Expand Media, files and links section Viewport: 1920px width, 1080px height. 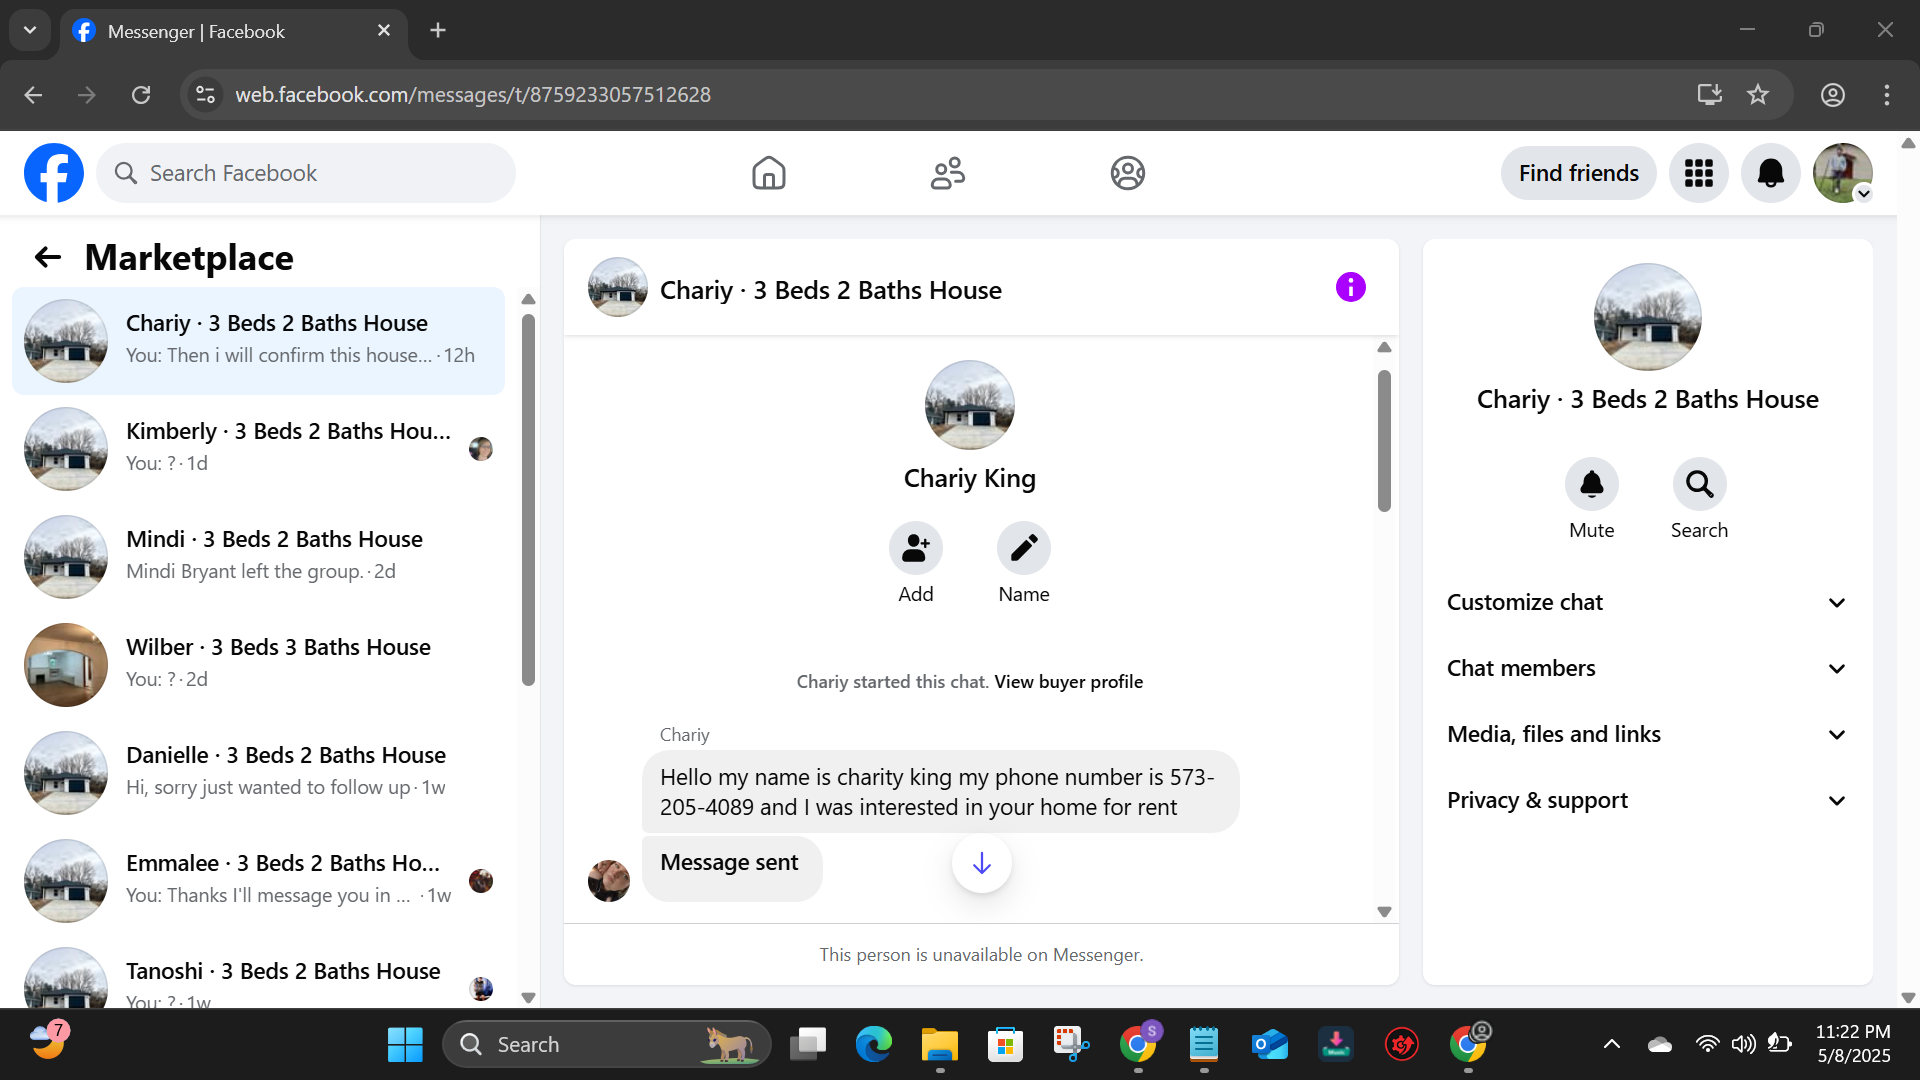tap(1647, 734)
